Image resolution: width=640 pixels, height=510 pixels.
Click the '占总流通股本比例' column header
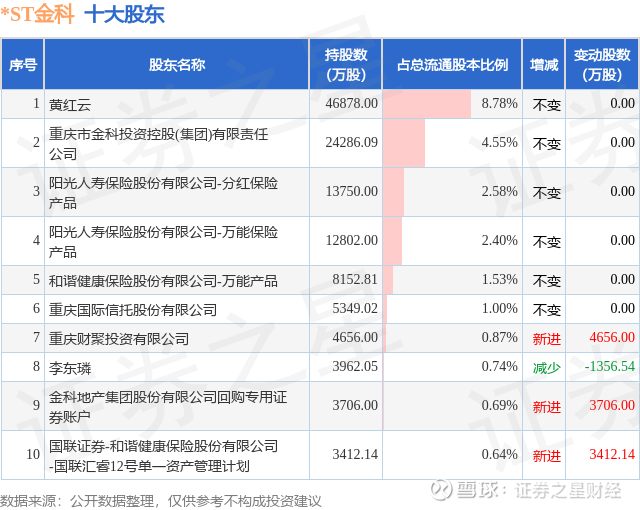tap(452, 64)
